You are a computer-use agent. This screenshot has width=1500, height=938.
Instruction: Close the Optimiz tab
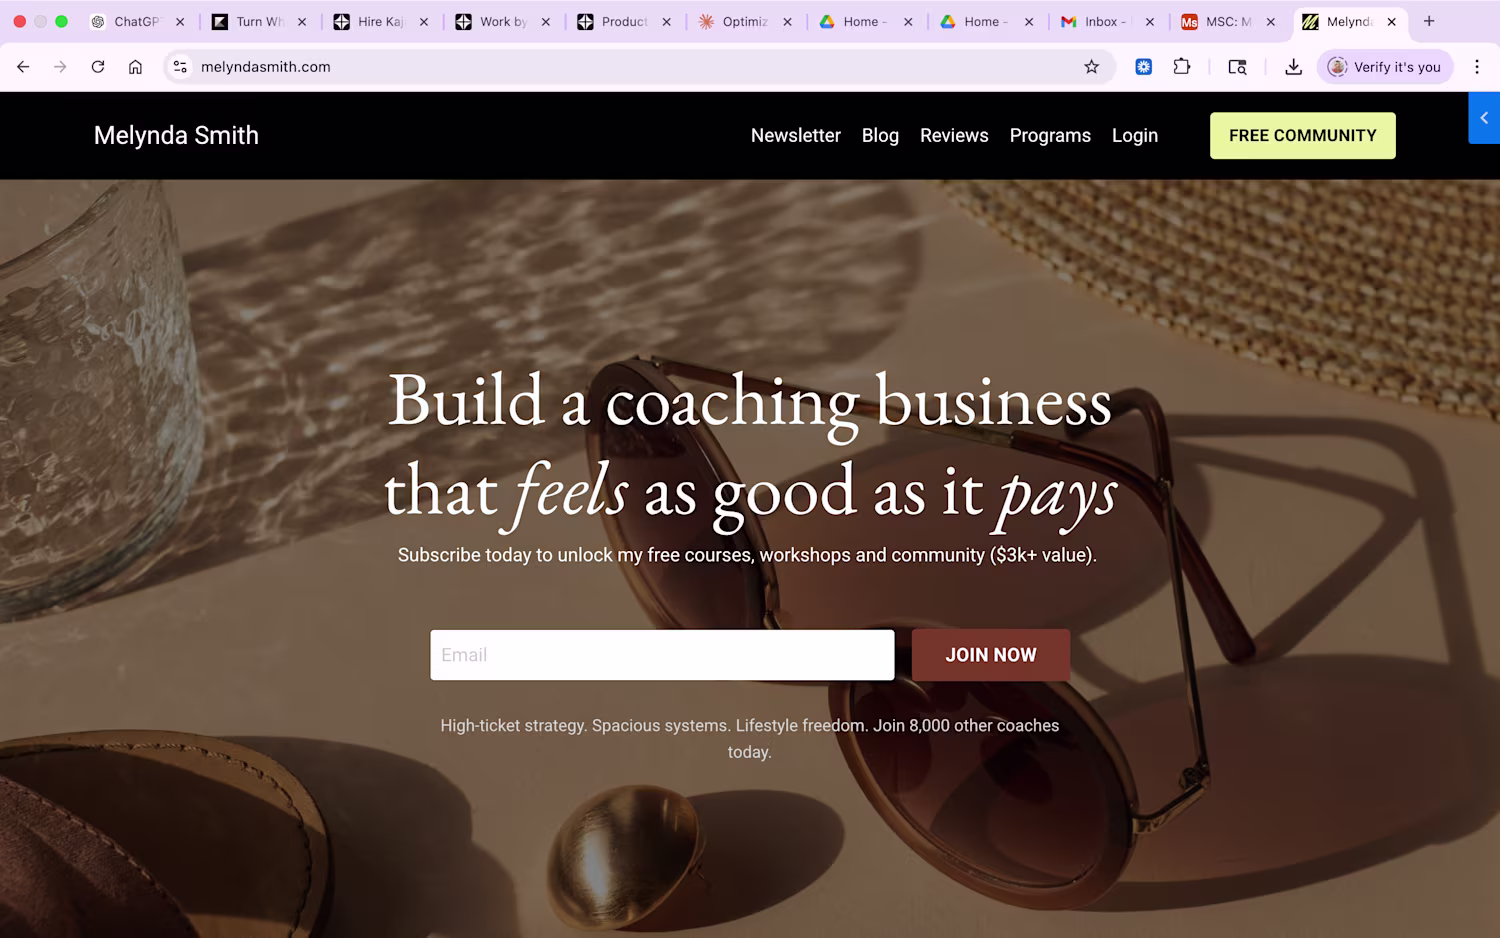pyautogui.click(x=788, y=21)
